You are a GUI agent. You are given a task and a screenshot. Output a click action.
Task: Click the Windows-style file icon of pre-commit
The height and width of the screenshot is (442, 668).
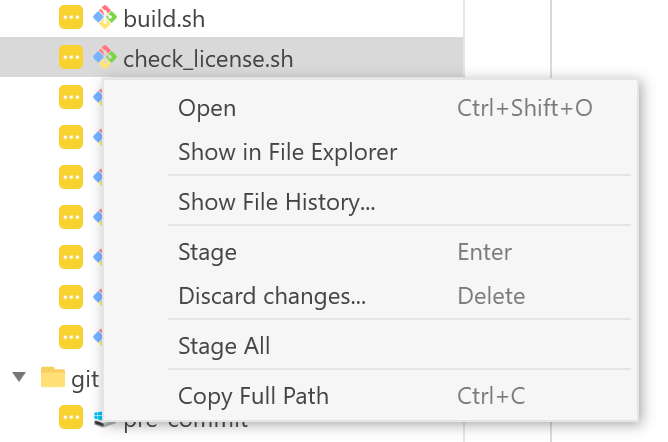[x=98, y=417]
